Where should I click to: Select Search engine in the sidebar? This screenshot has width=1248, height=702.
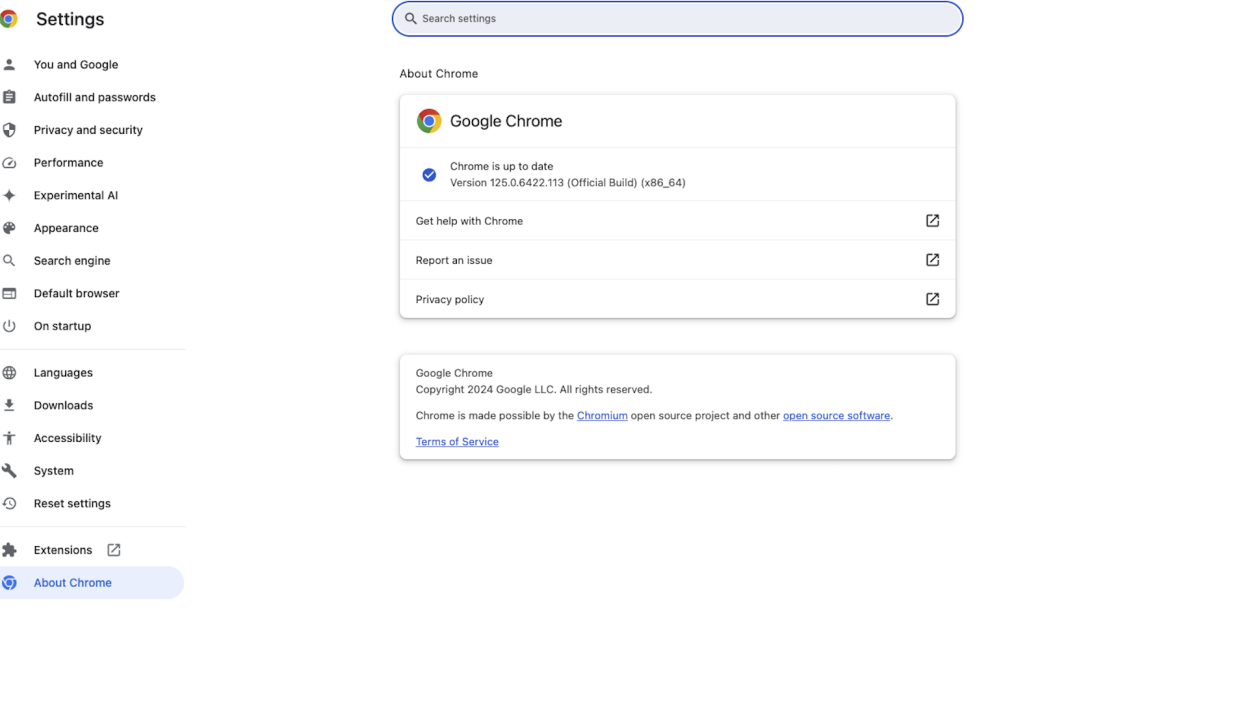[72, 261]
